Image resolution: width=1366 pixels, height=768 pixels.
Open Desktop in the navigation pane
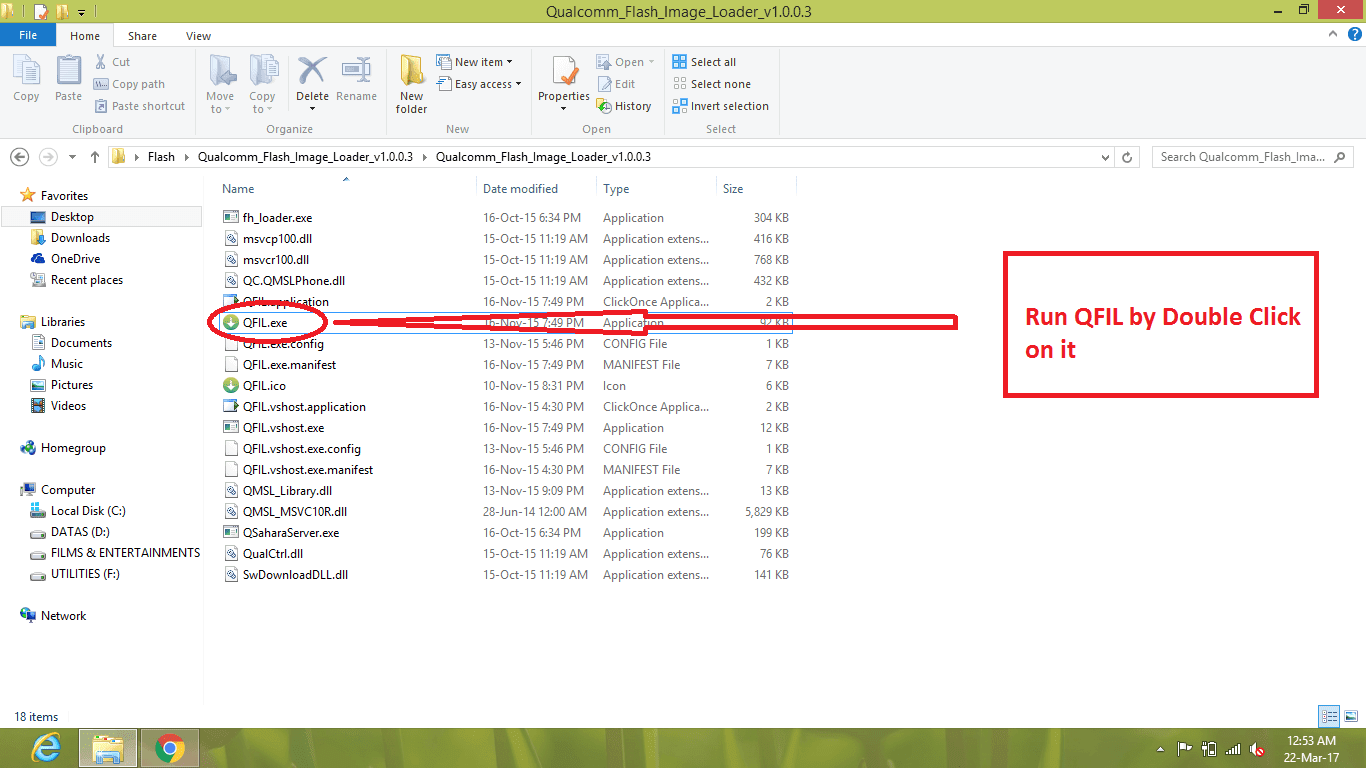pos(72,217)
